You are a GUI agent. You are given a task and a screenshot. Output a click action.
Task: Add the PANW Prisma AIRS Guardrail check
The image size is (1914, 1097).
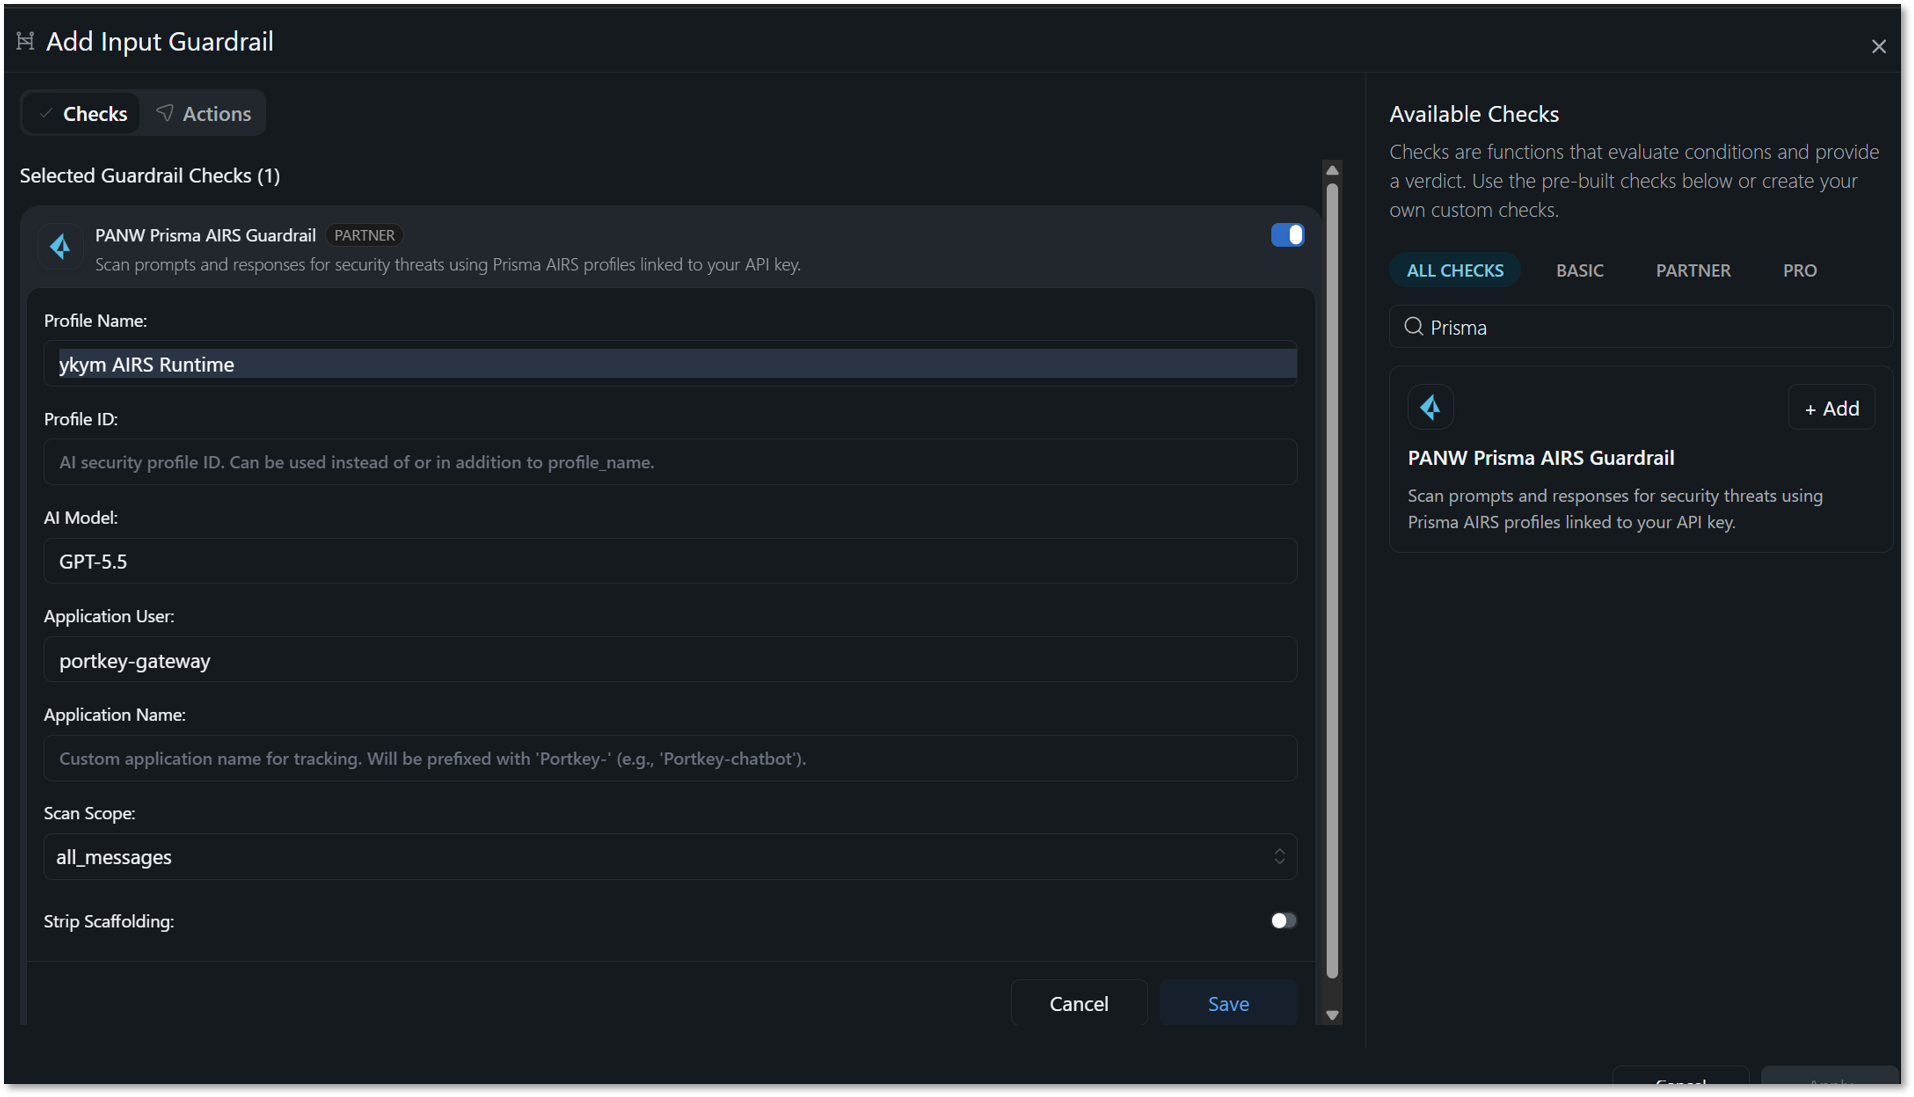tap(1831, 408)
